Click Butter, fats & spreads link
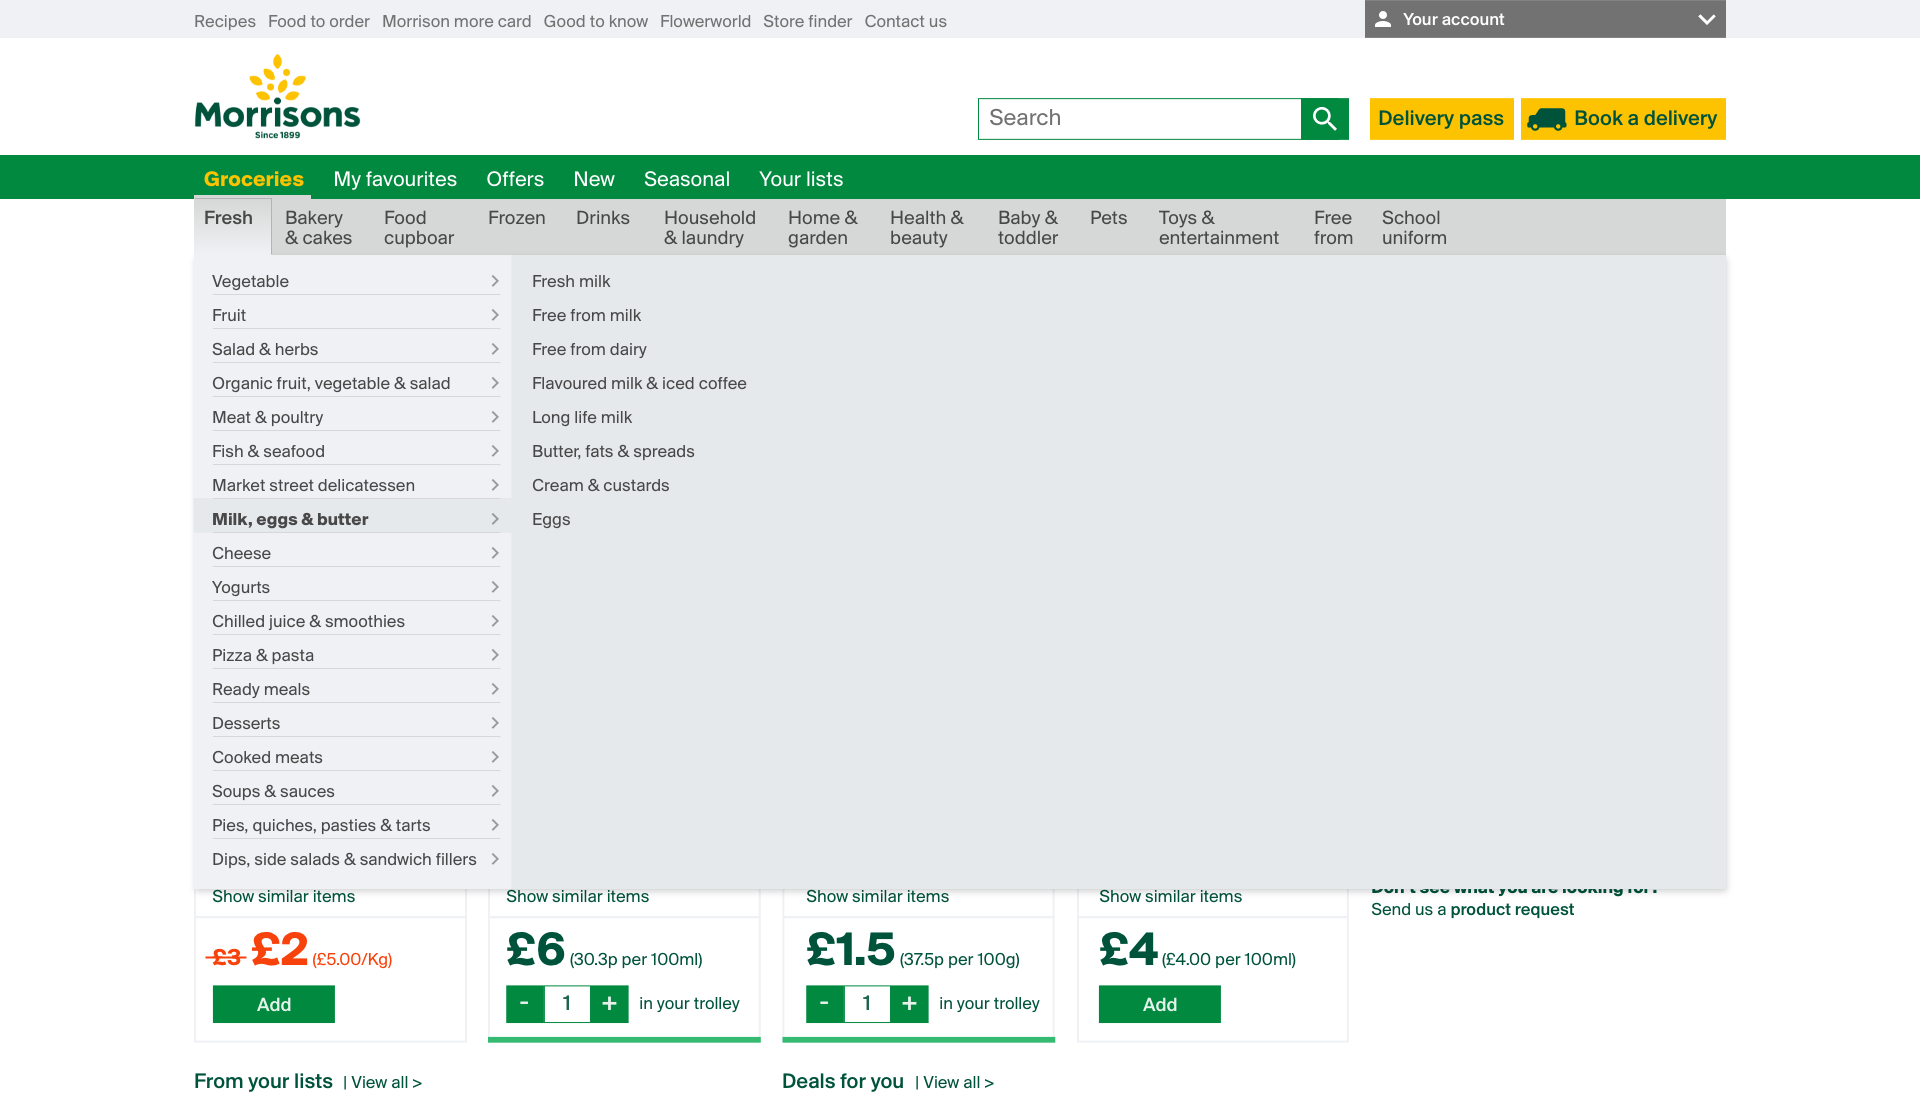 pyautogui.click(x=613, y=451)
